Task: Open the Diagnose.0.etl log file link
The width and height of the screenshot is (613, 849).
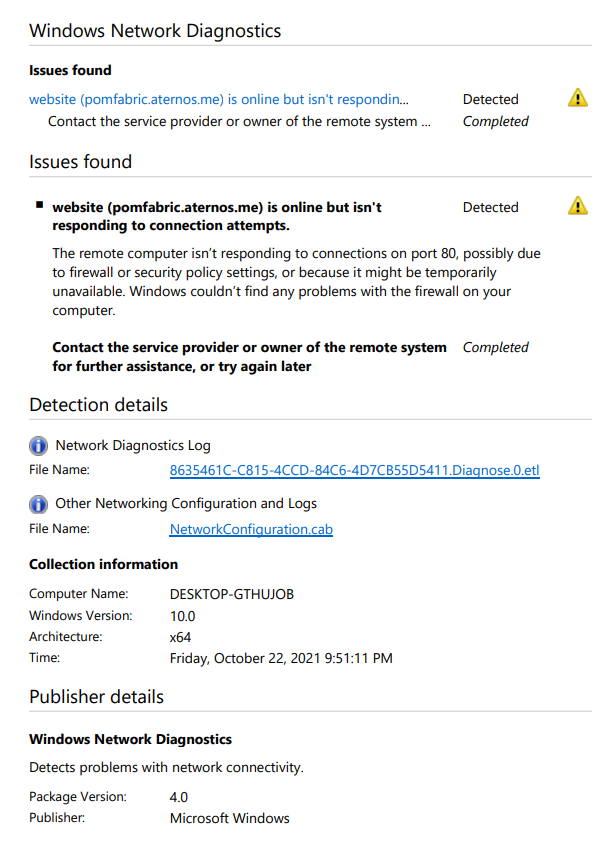Action: point(355,470)
